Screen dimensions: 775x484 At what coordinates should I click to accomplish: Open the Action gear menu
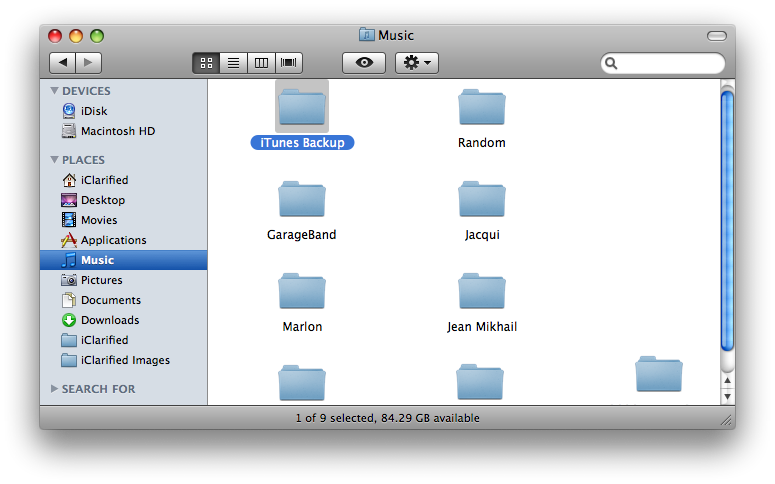[x=417, y=63]
